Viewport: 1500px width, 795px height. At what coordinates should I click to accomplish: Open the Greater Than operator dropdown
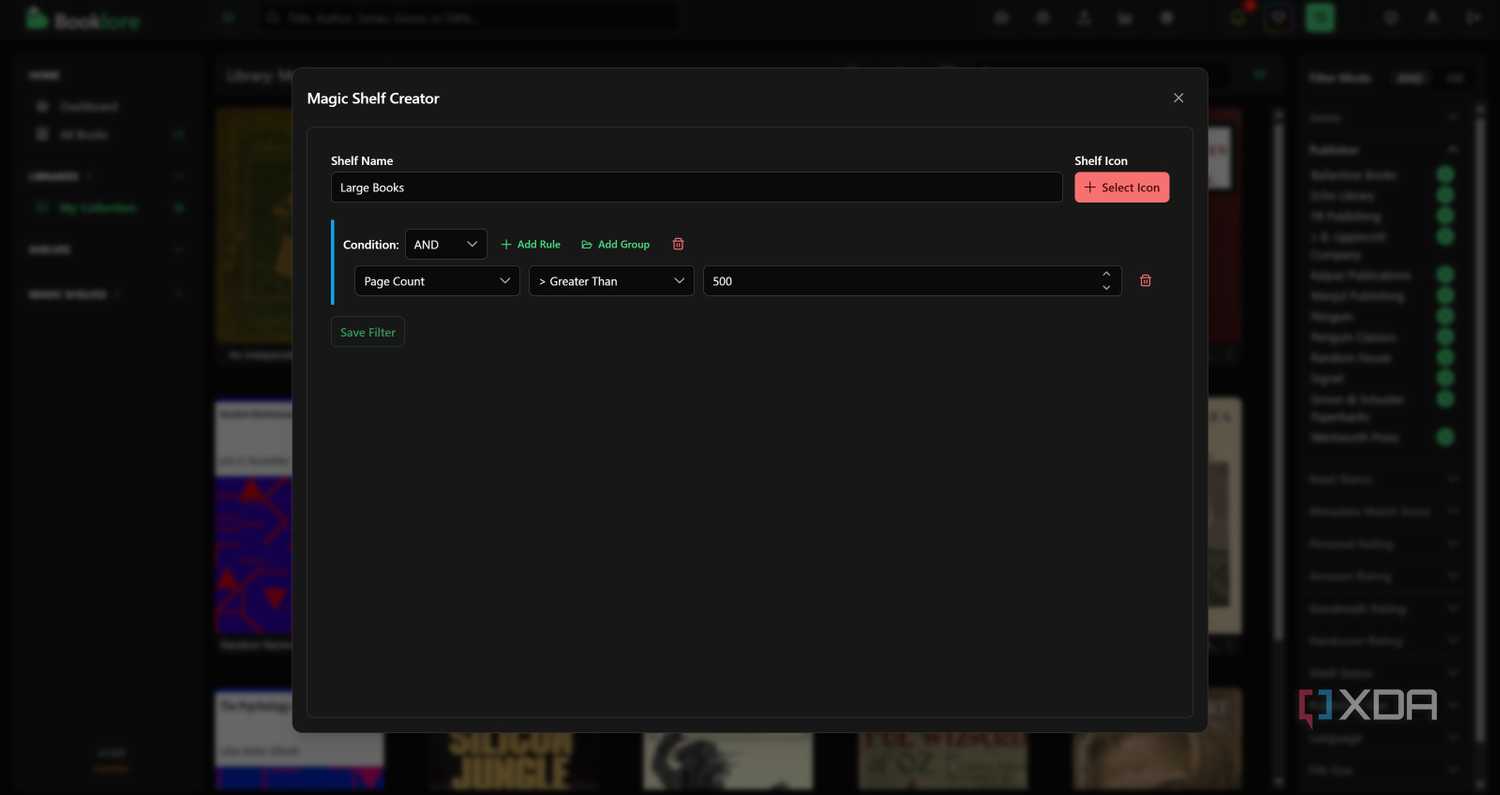pyautogui.click(x=611, y=281)
